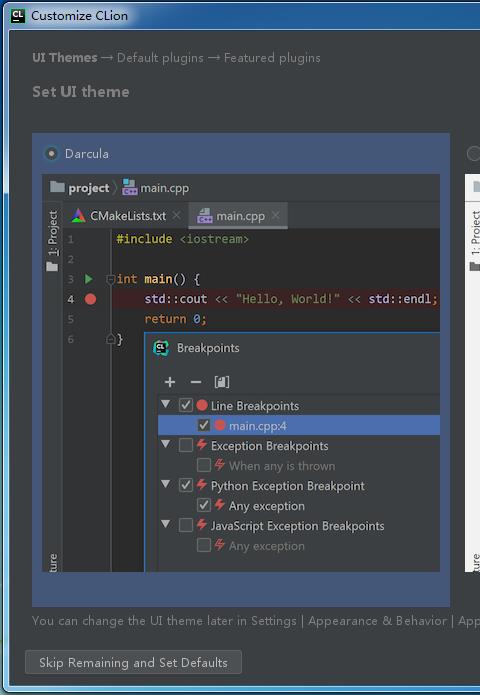
Task: Collapse JavaScript Exception Breakpoints group
Action: pos(166,524)
